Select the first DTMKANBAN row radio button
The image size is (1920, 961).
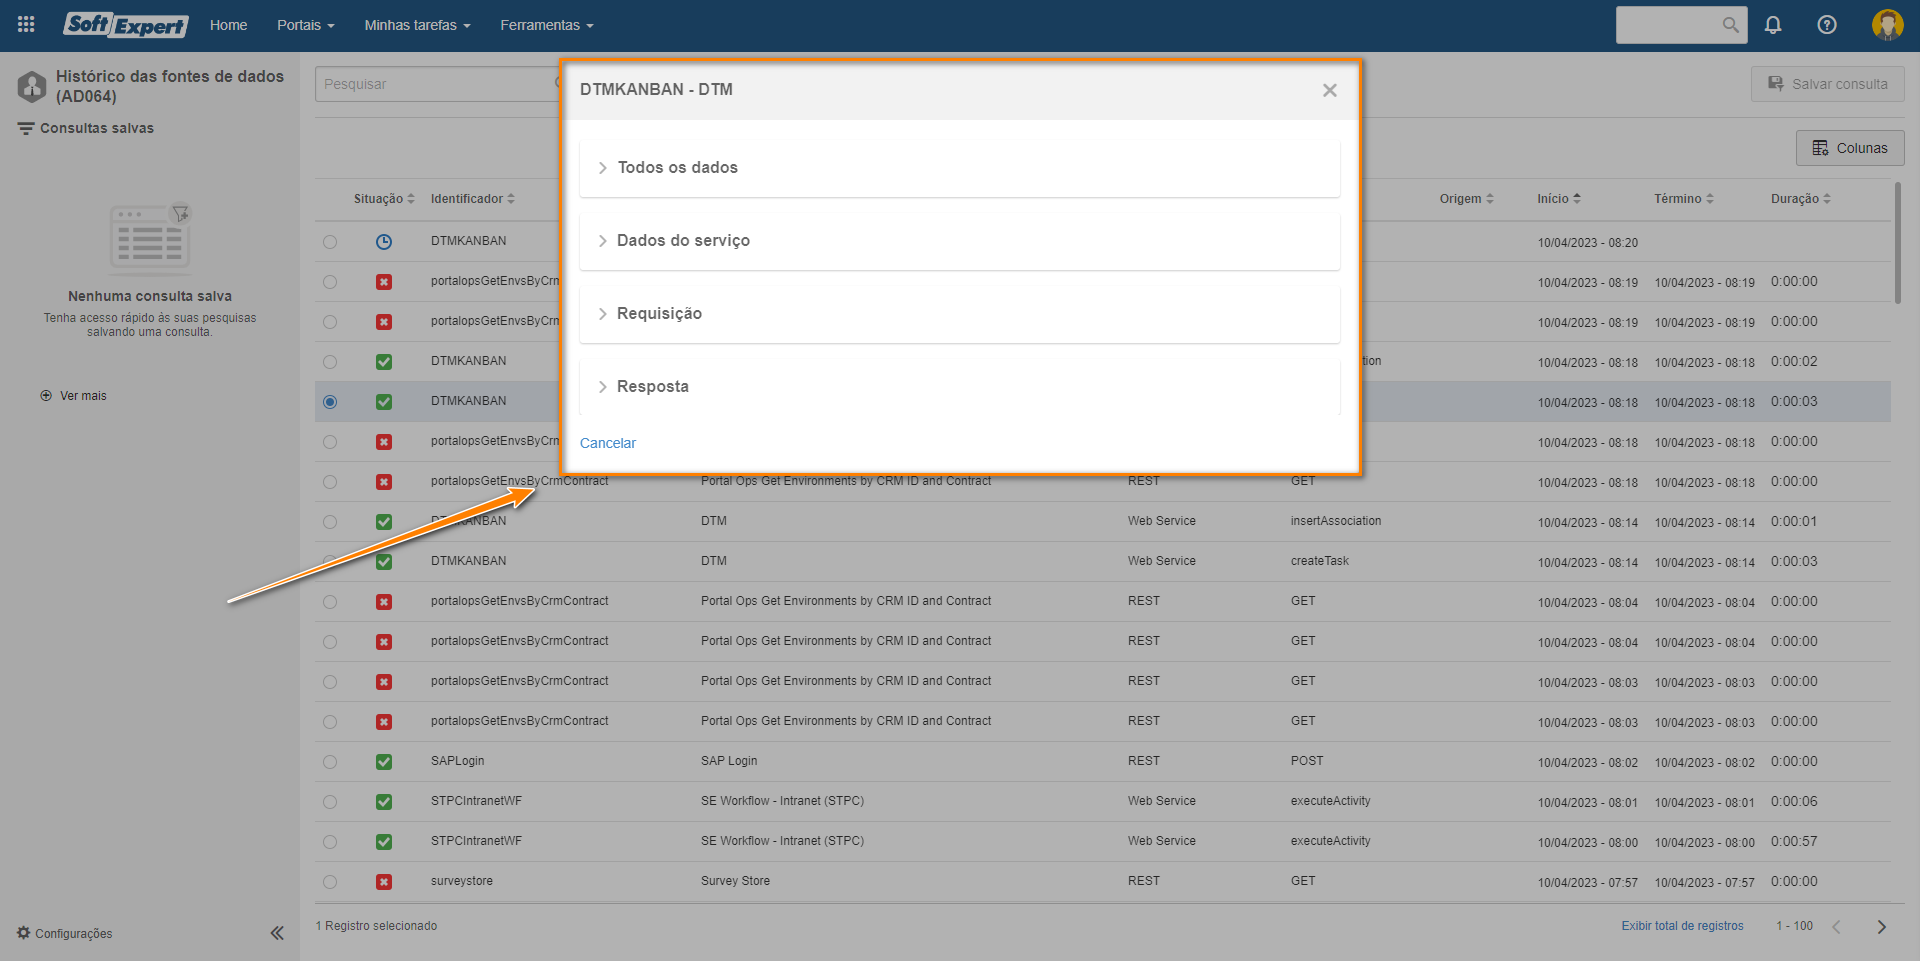point(330,242)
